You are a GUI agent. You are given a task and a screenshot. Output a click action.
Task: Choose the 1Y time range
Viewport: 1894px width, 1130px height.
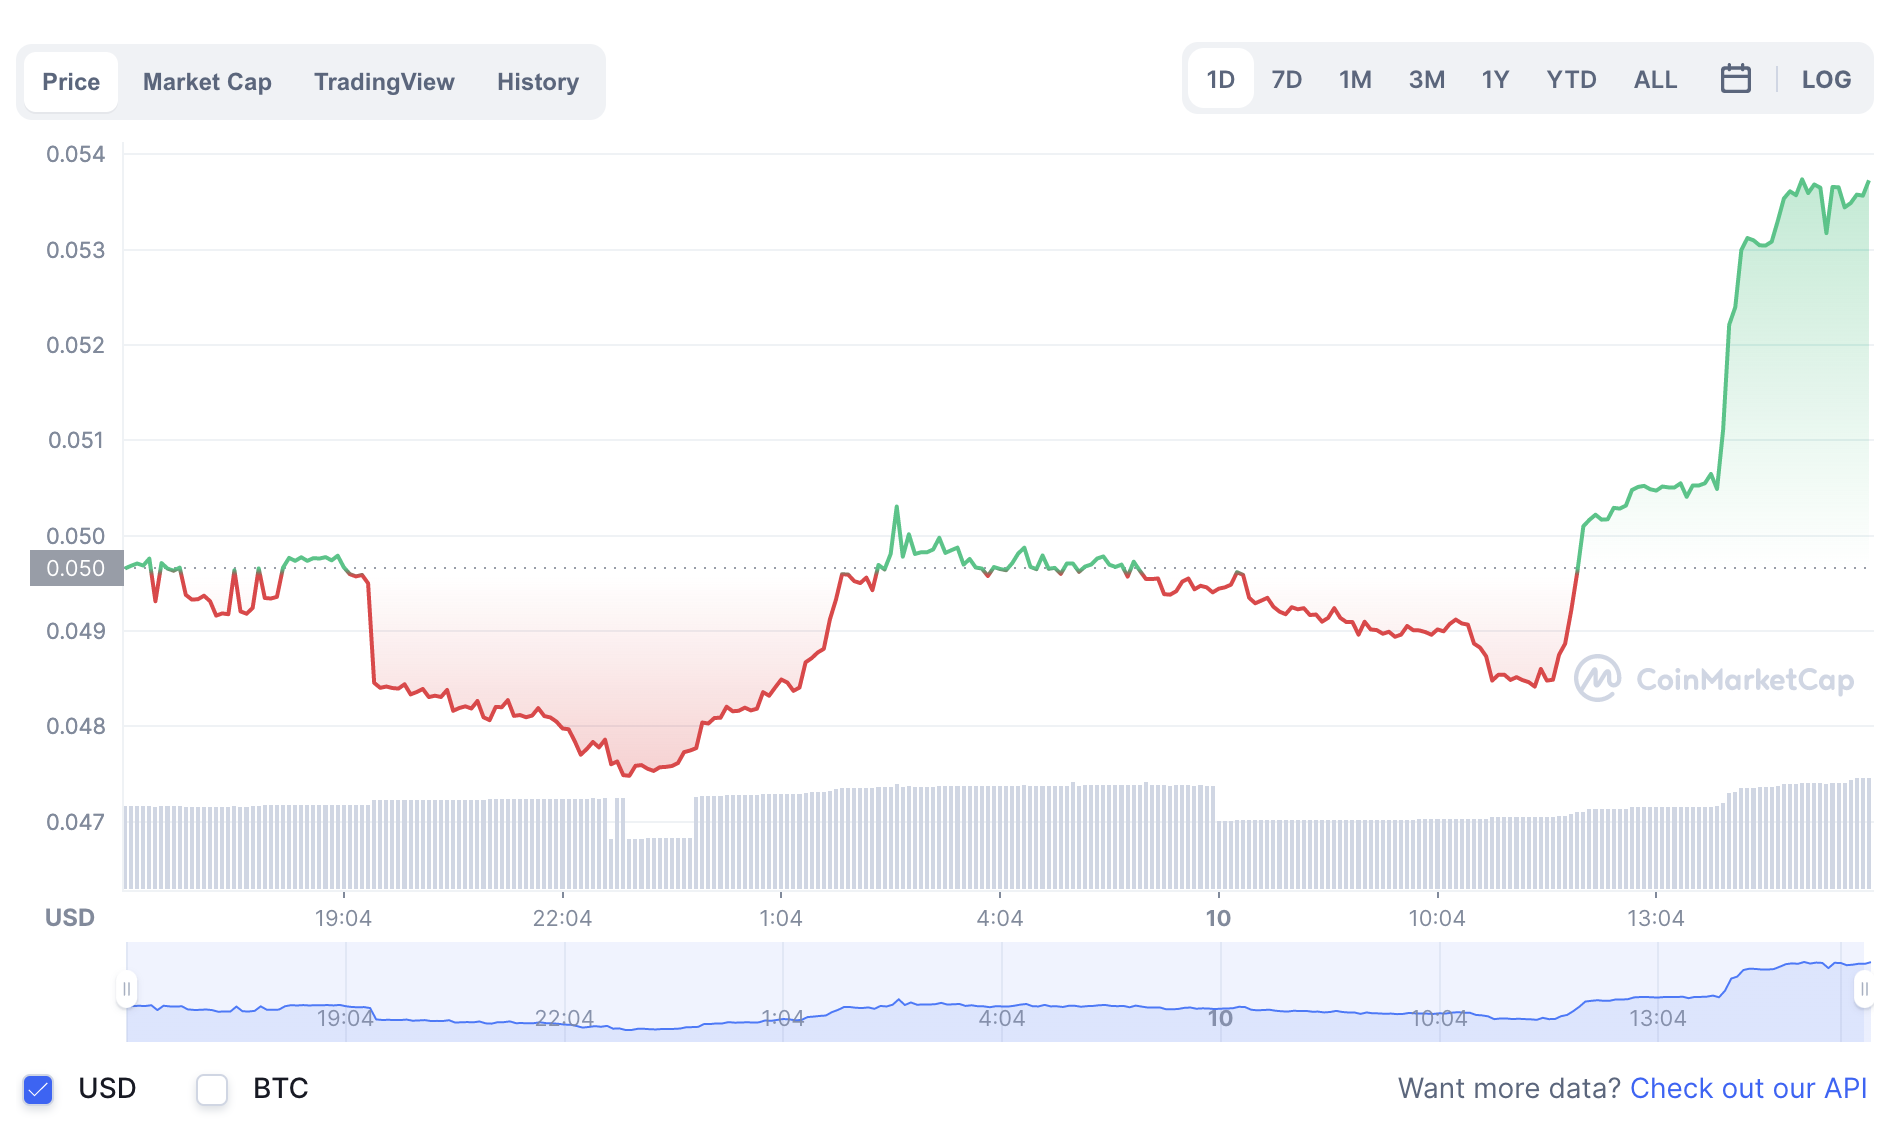[1495, 80]
